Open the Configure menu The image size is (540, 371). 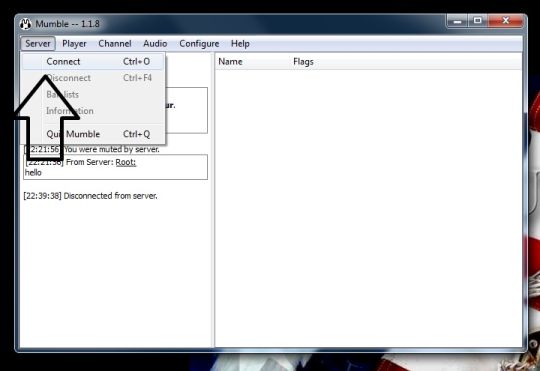pyautogui.click(x=199, y=44)
